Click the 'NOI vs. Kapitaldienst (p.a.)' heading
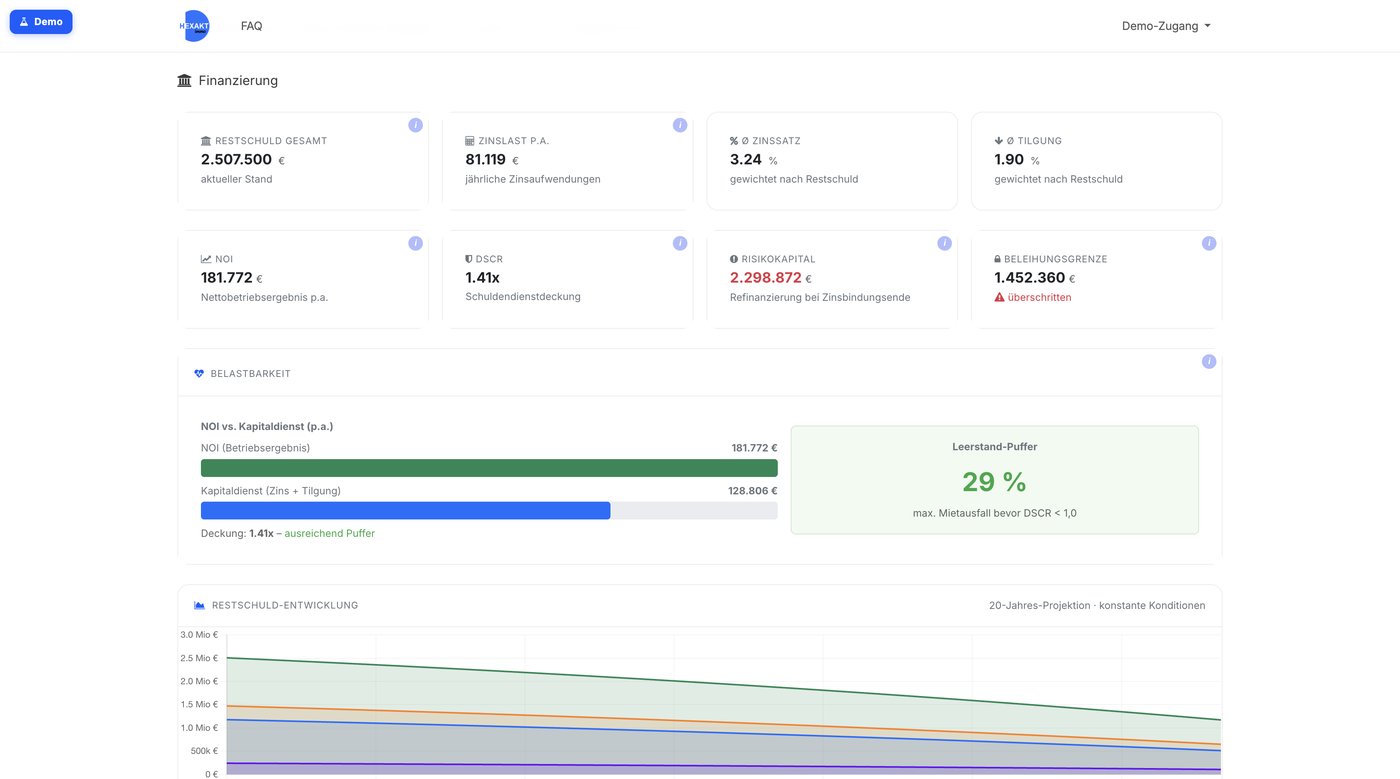 (x=267, y=426)
